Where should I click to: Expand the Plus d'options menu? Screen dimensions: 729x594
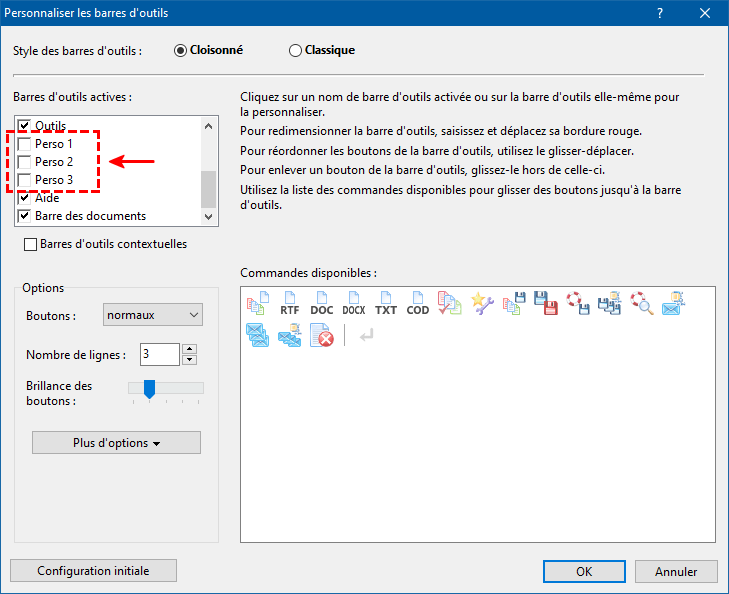coord(116,443)
